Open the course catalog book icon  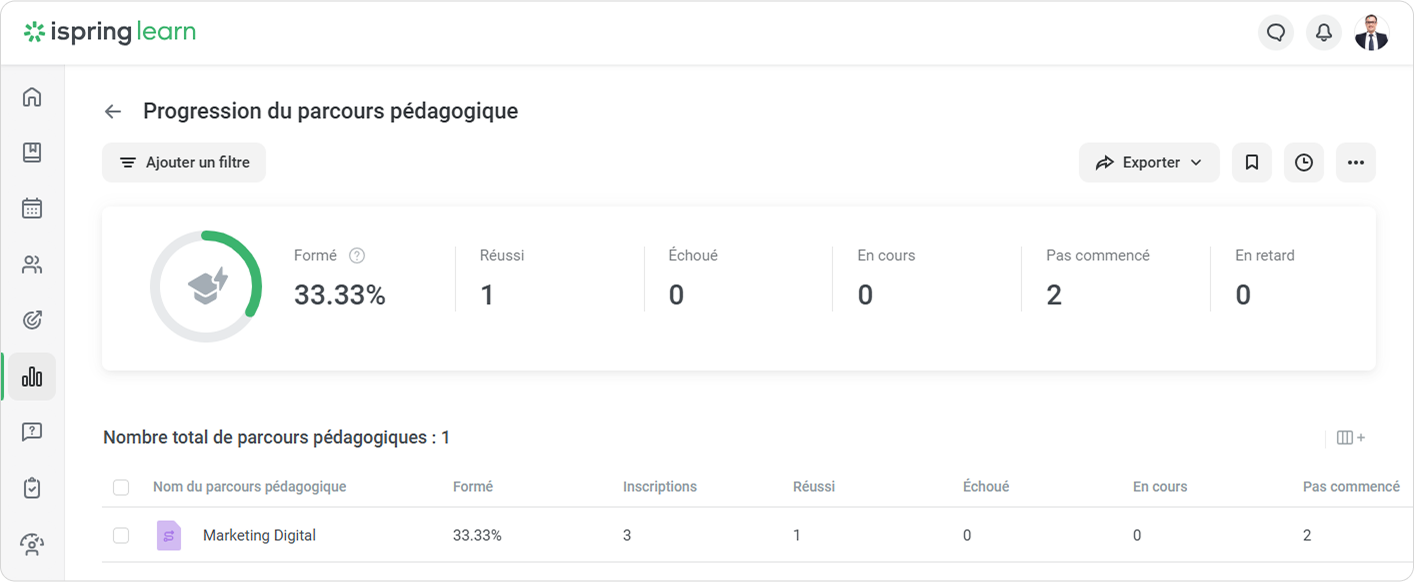(x=32, y=153)
